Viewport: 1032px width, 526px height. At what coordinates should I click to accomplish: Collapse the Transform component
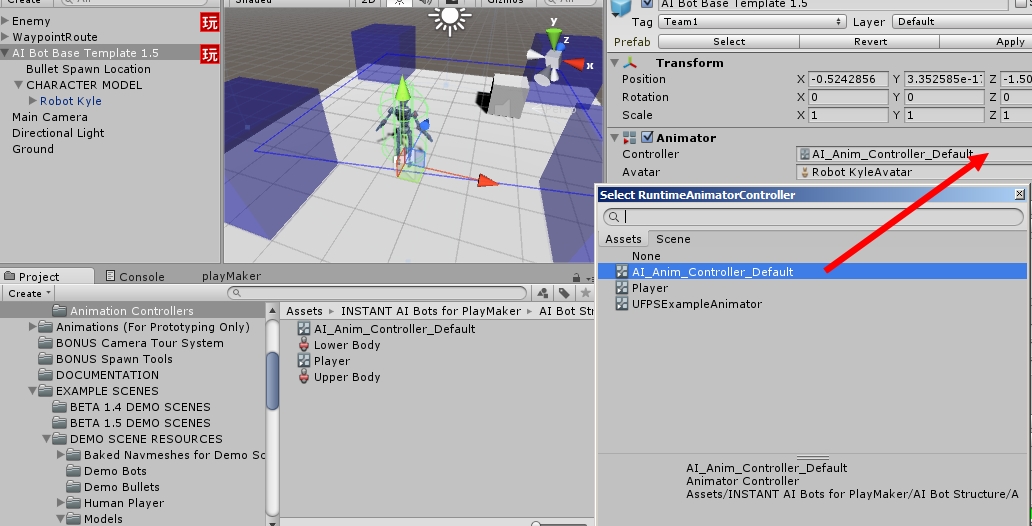click(615, 63)
